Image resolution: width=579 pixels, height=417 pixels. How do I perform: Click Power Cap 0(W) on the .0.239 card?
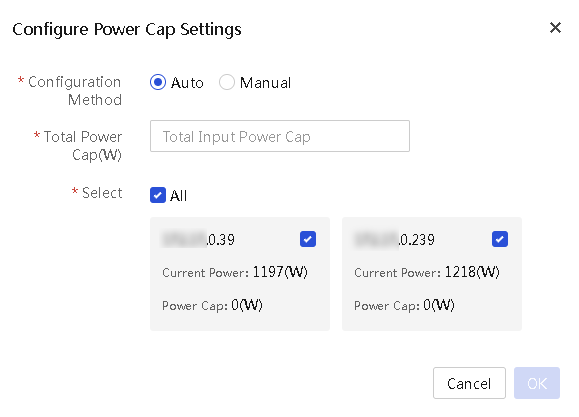point(404,305)
